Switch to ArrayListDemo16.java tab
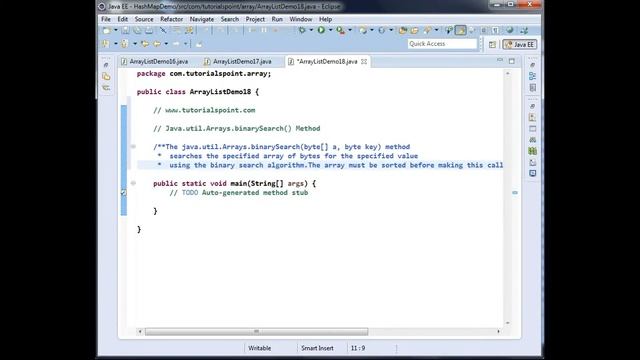 [155, 62]
